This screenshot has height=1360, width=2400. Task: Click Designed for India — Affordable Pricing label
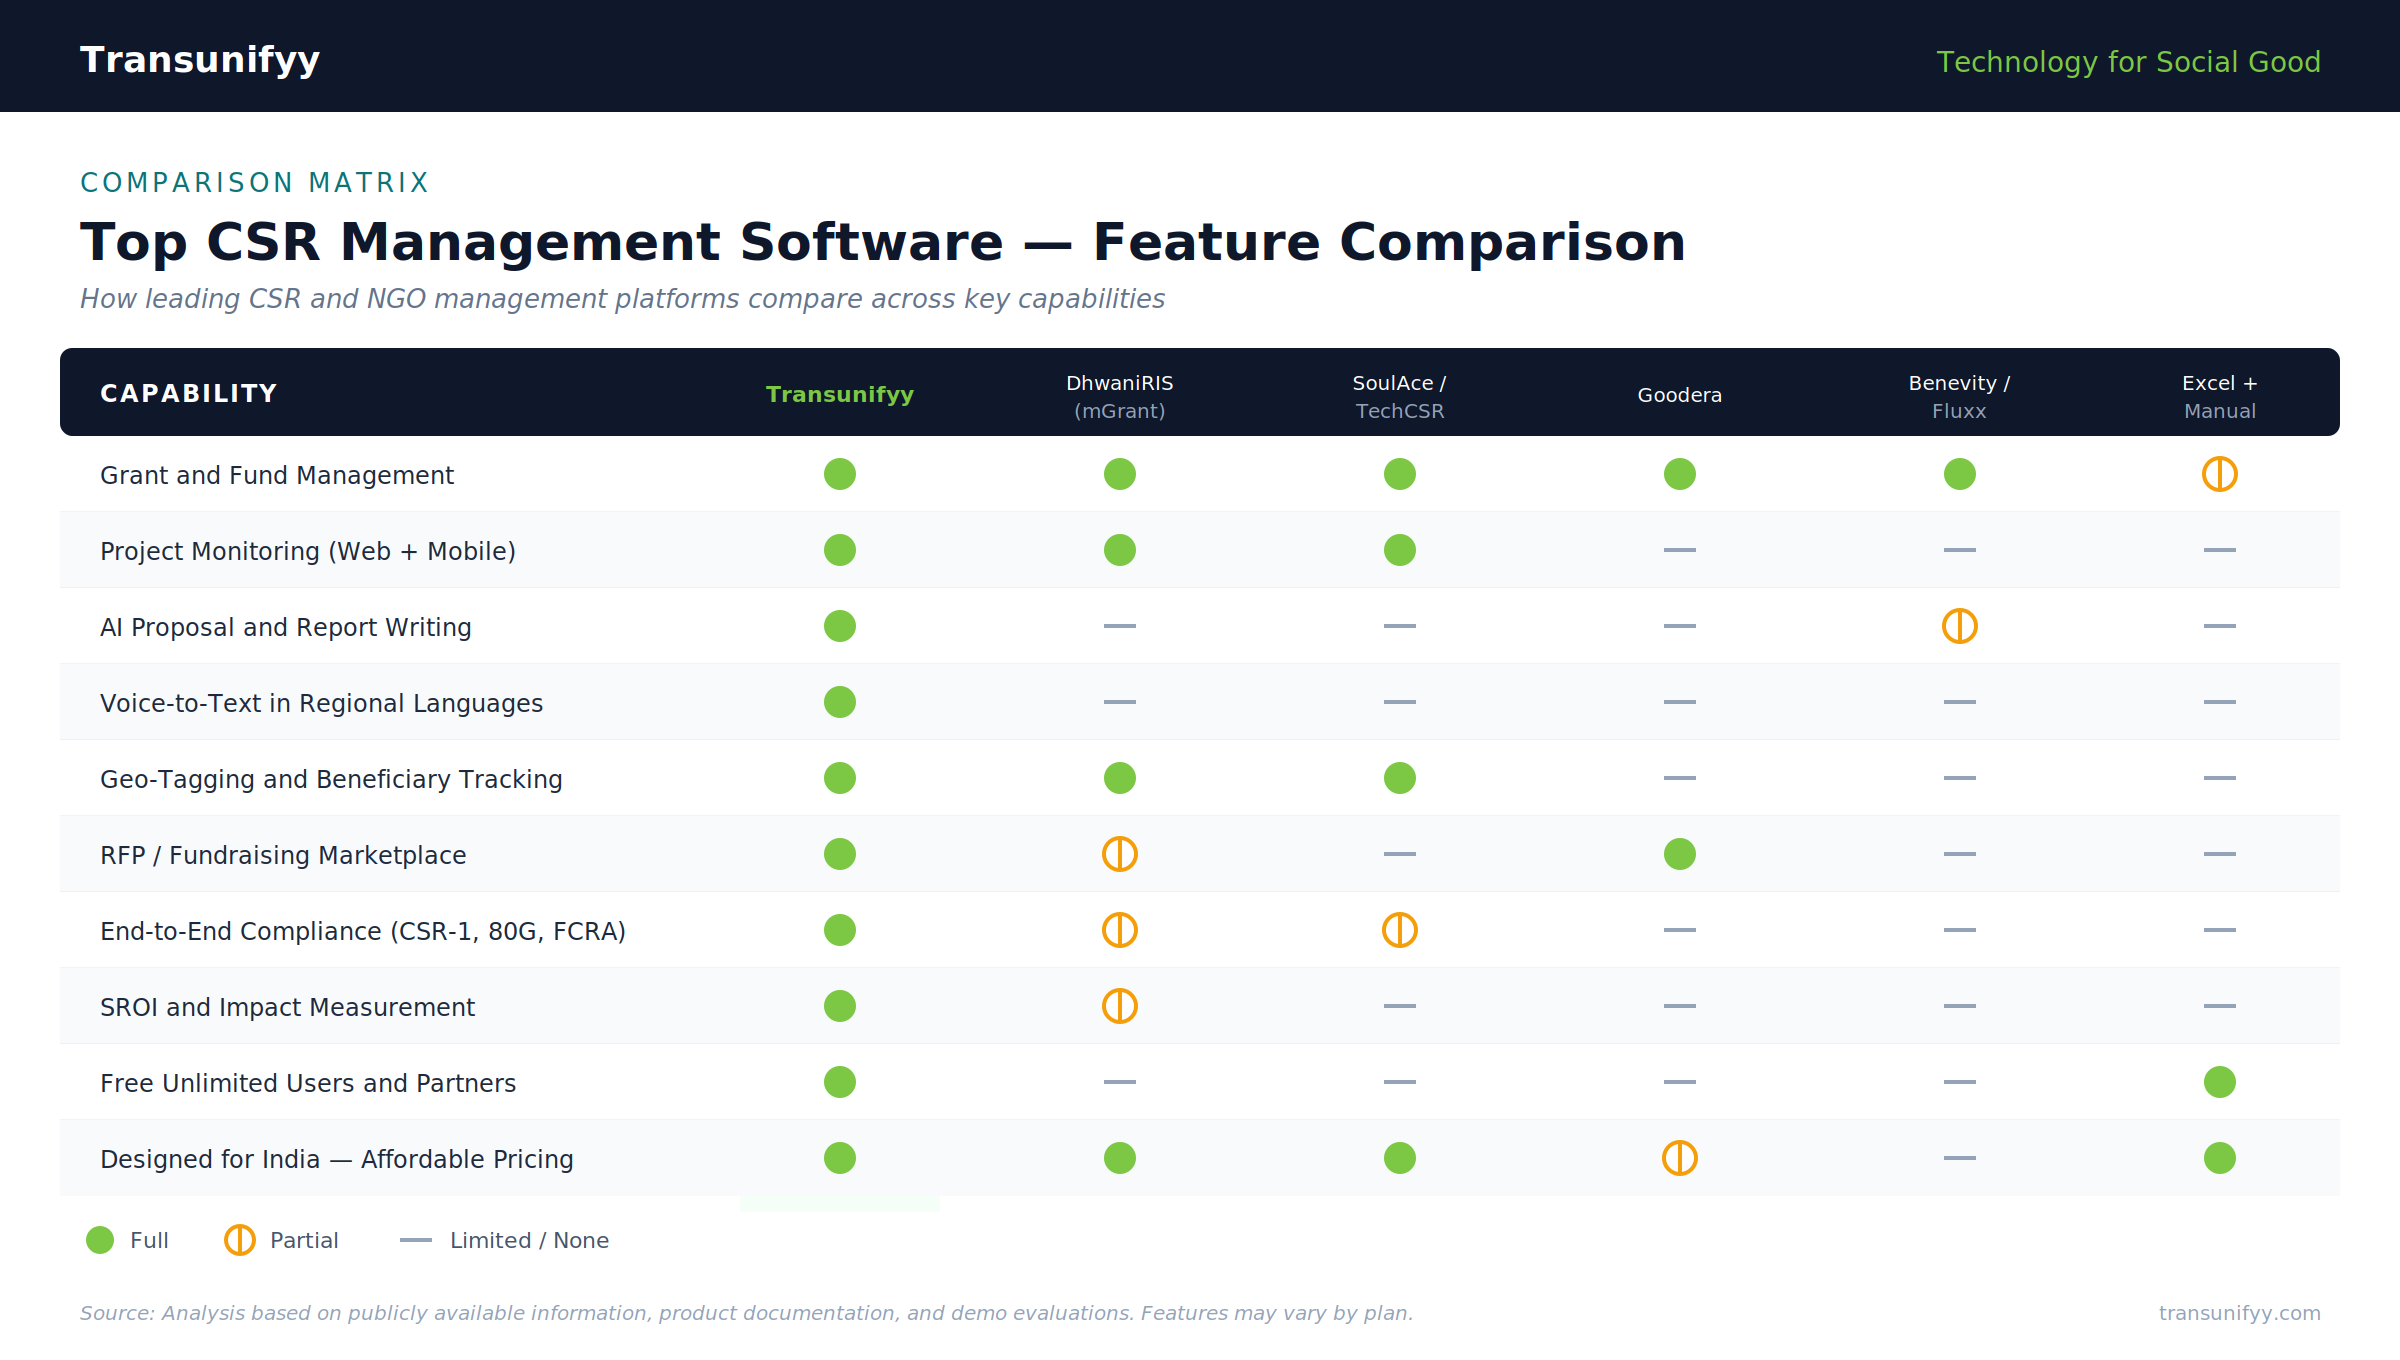pyautogui.click(x=337, y=1159)
